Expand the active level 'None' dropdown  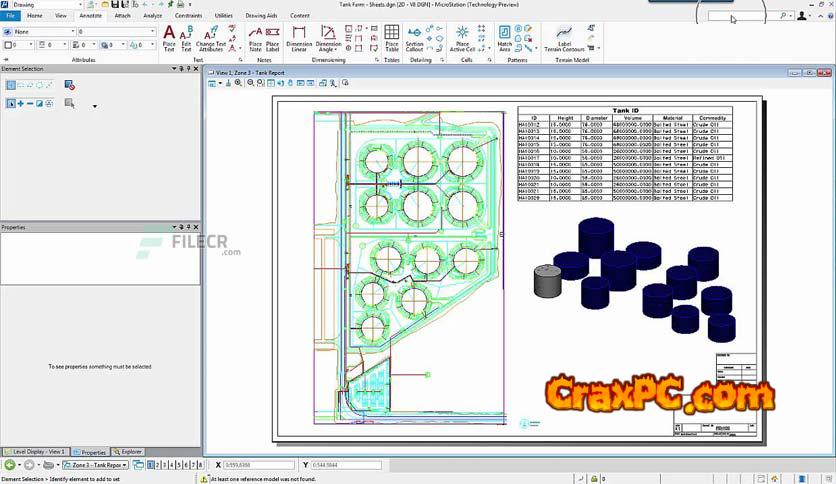click(38, 32)
